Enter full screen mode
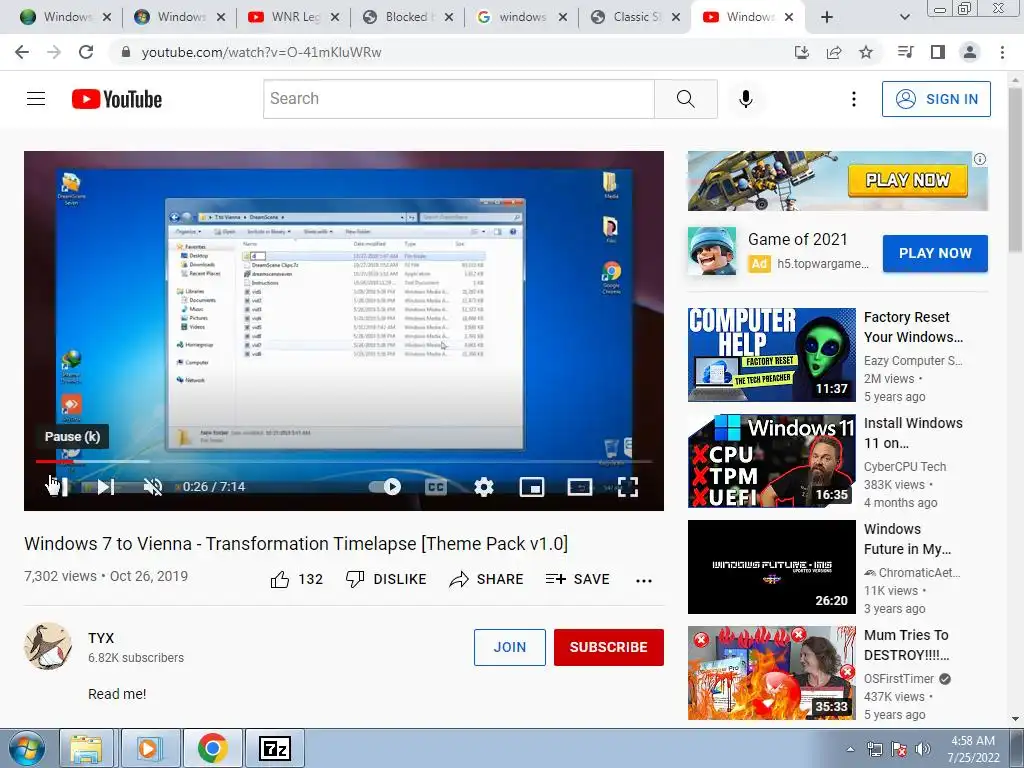This screenshot has width=1024, height=768. (628, 487)
